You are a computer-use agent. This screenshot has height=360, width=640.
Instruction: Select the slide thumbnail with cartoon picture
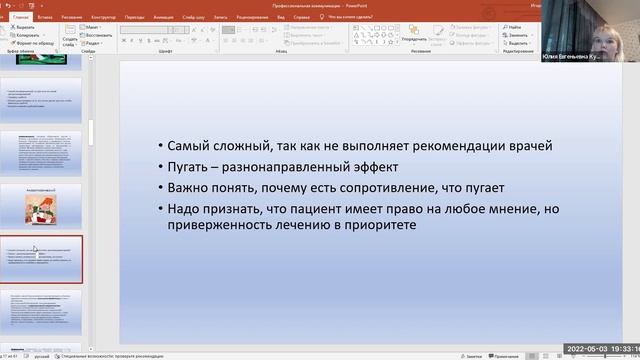[41, 206]
